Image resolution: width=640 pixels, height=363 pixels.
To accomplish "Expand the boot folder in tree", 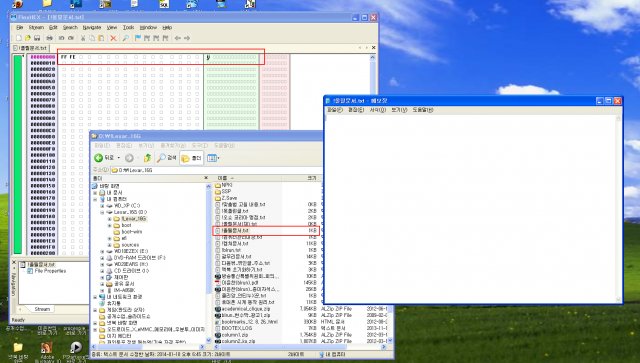I will click(x=109, y=225).
